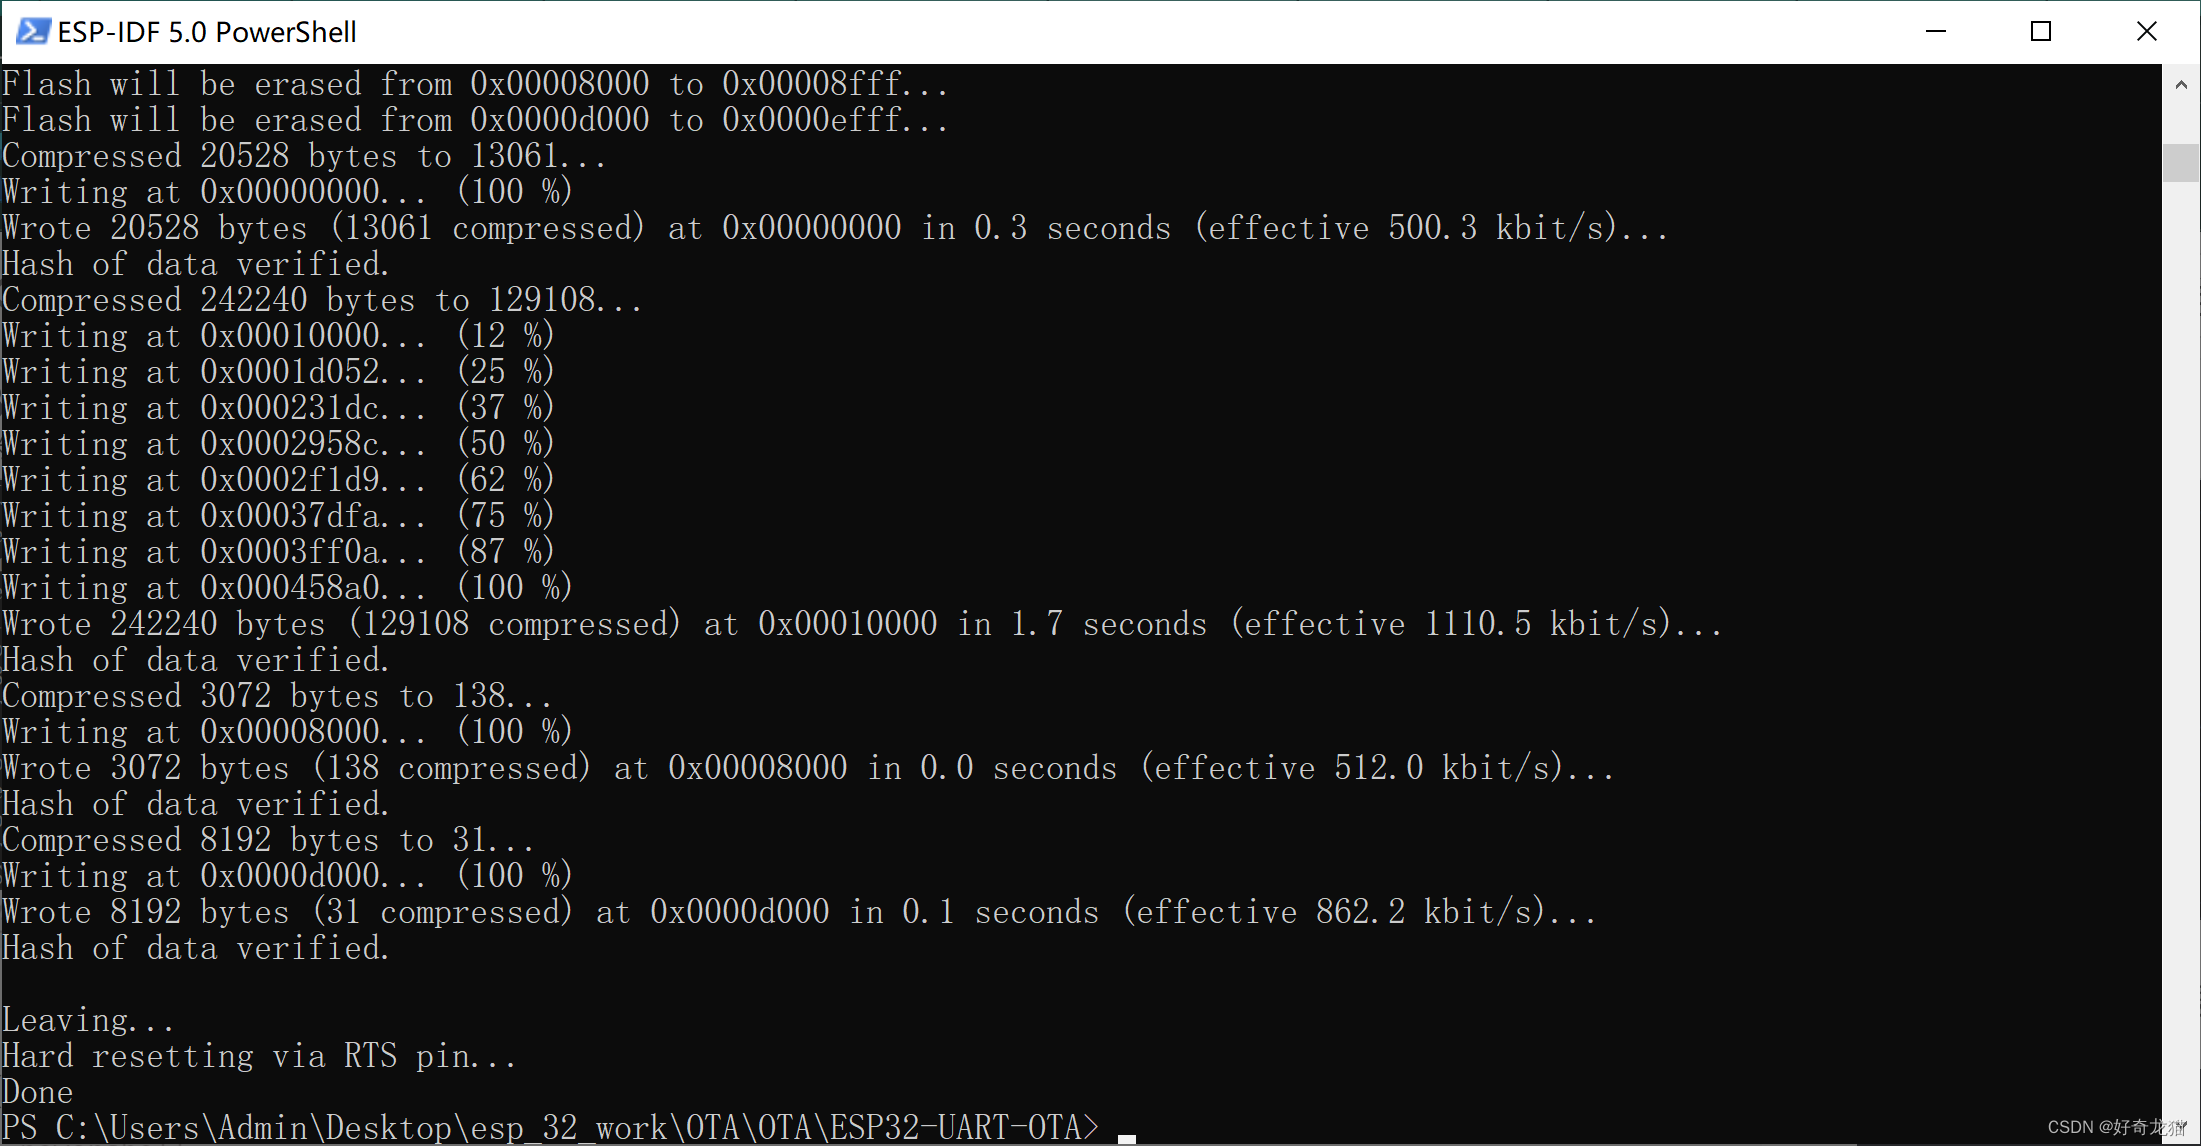Close the ESP-IDF 5.0 PowerShell window
This screenshot has height=1146, width=2201.
2147,31
